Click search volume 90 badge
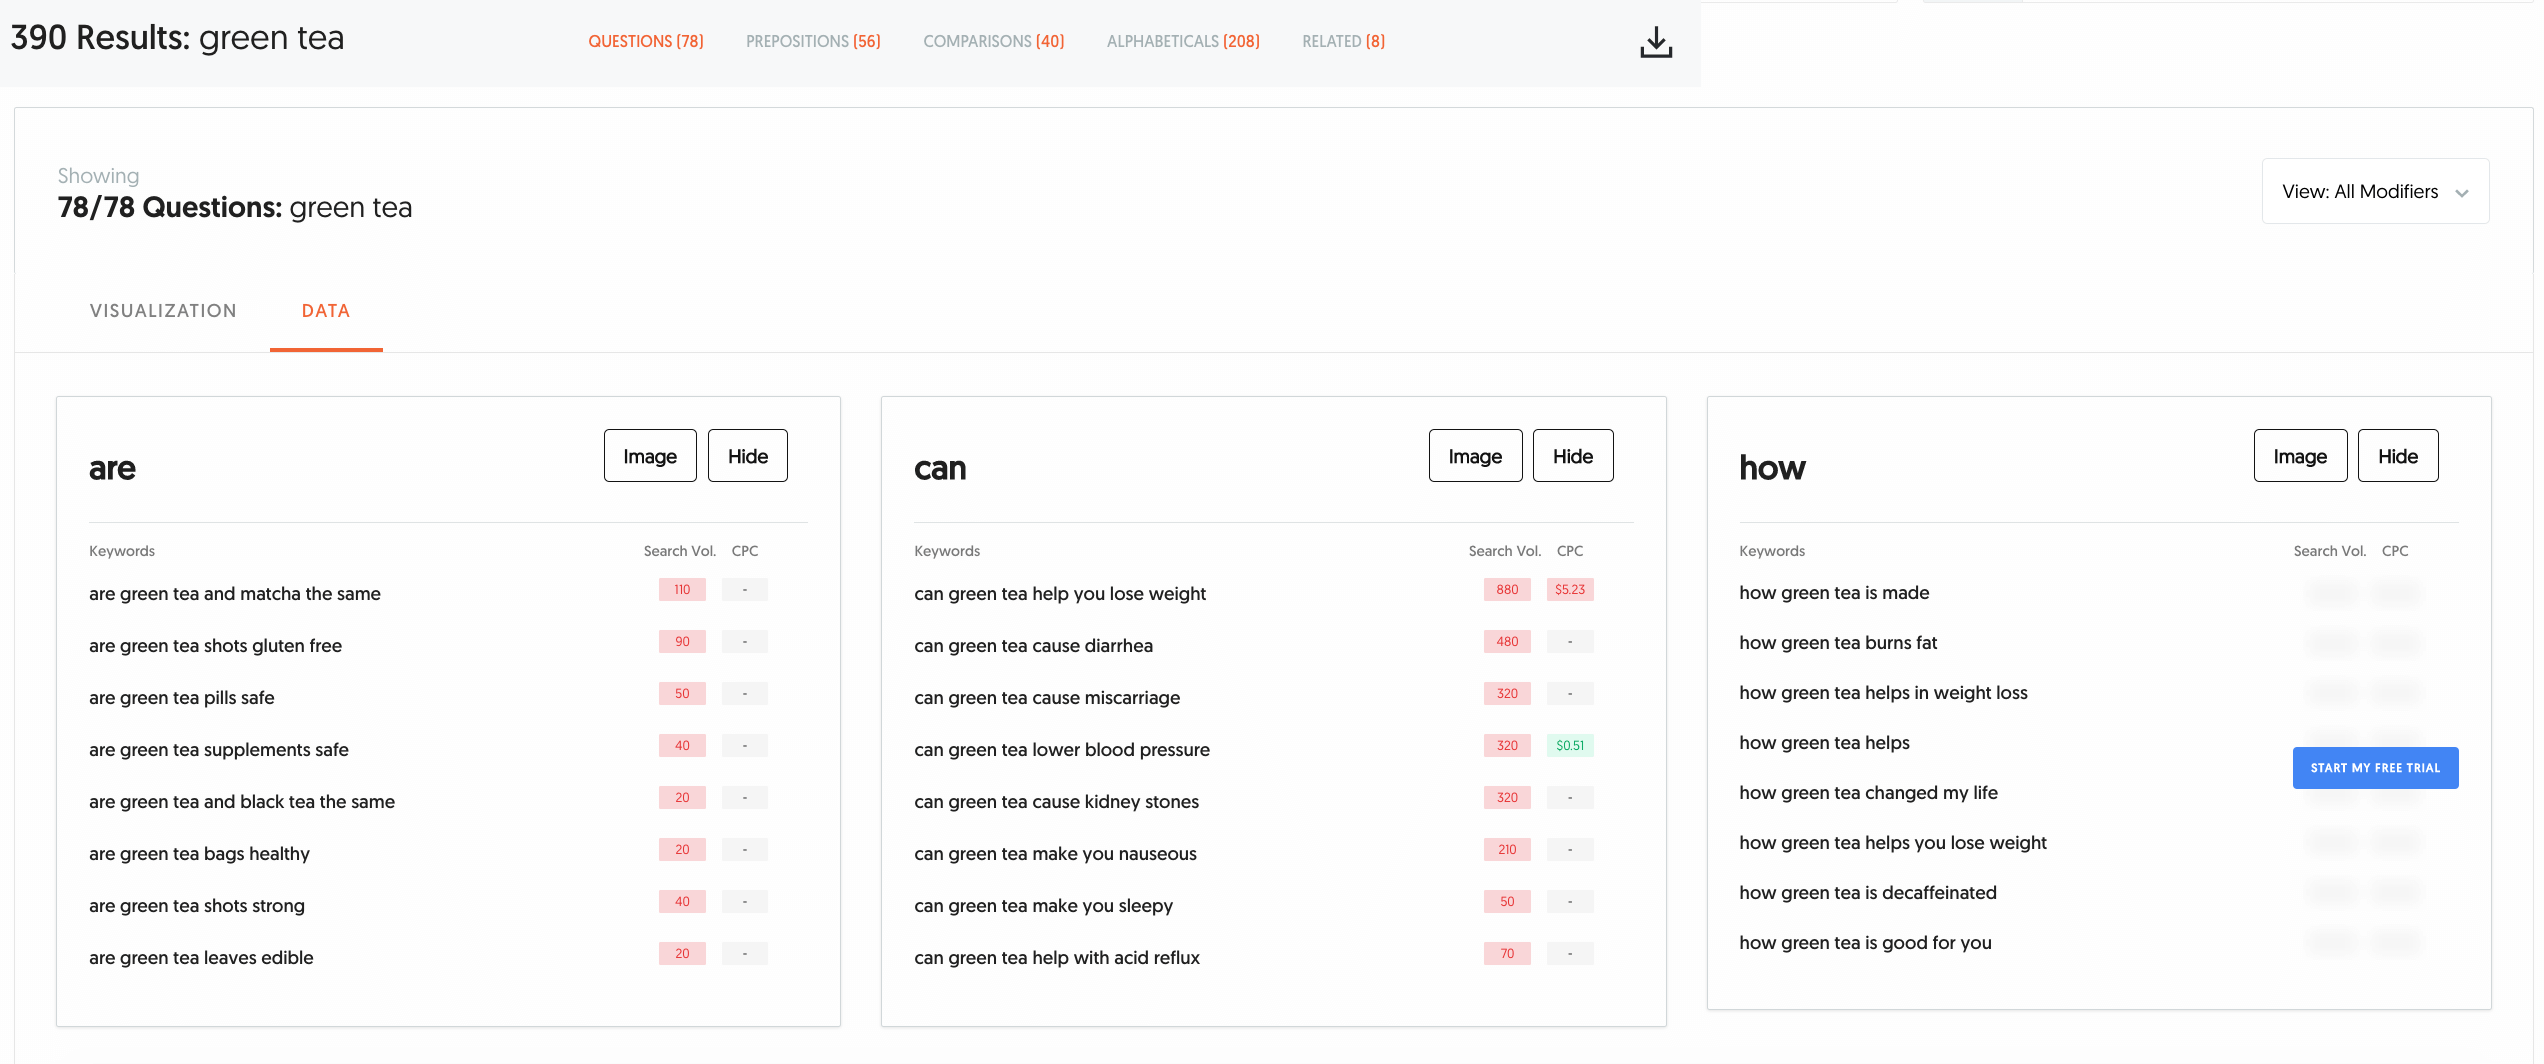Screen dimensions: 2544x1064 pos(682,642)
